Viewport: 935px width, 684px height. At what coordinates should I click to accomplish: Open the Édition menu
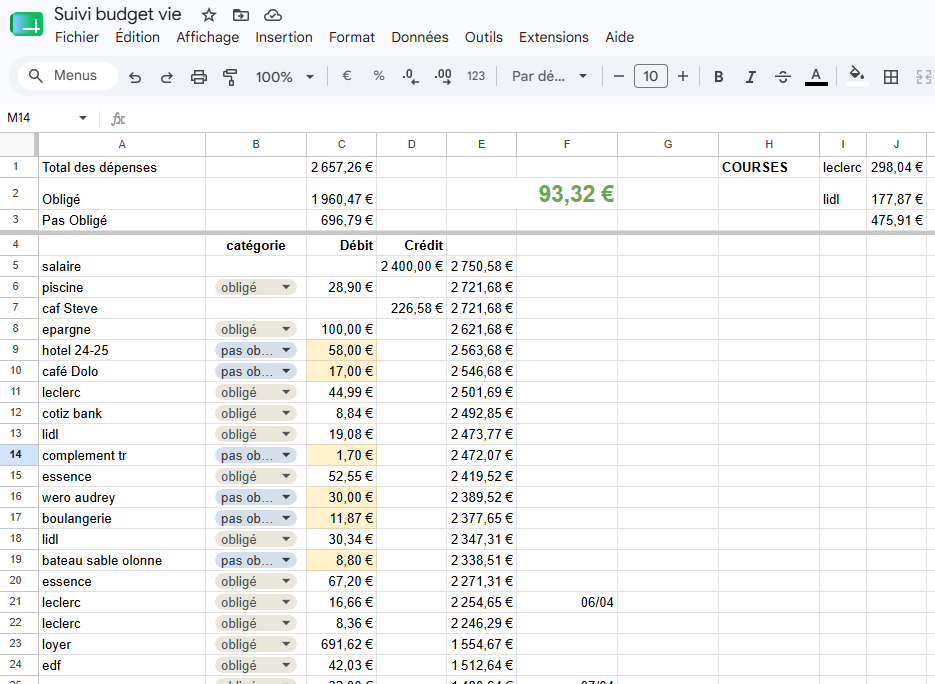click(137, 37)
